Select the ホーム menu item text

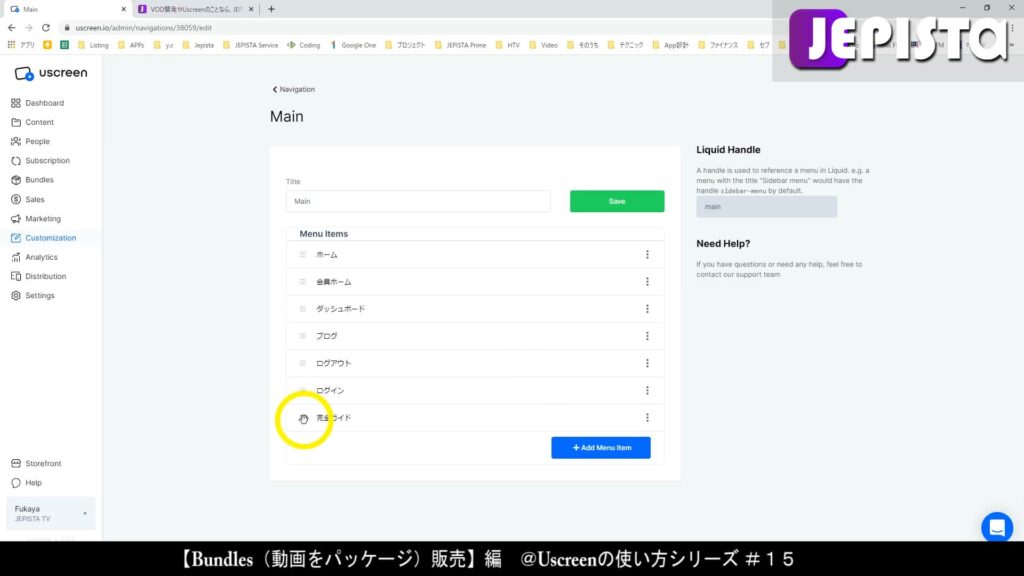tap(327, 255)
